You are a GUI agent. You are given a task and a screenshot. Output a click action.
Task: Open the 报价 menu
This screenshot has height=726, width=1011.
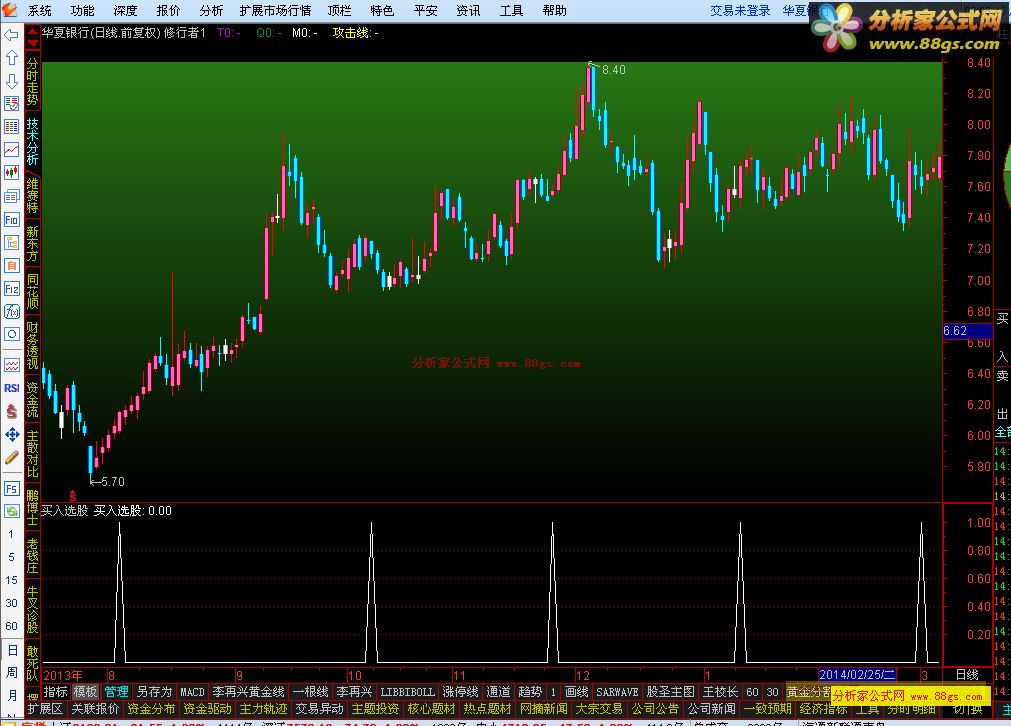168,10
